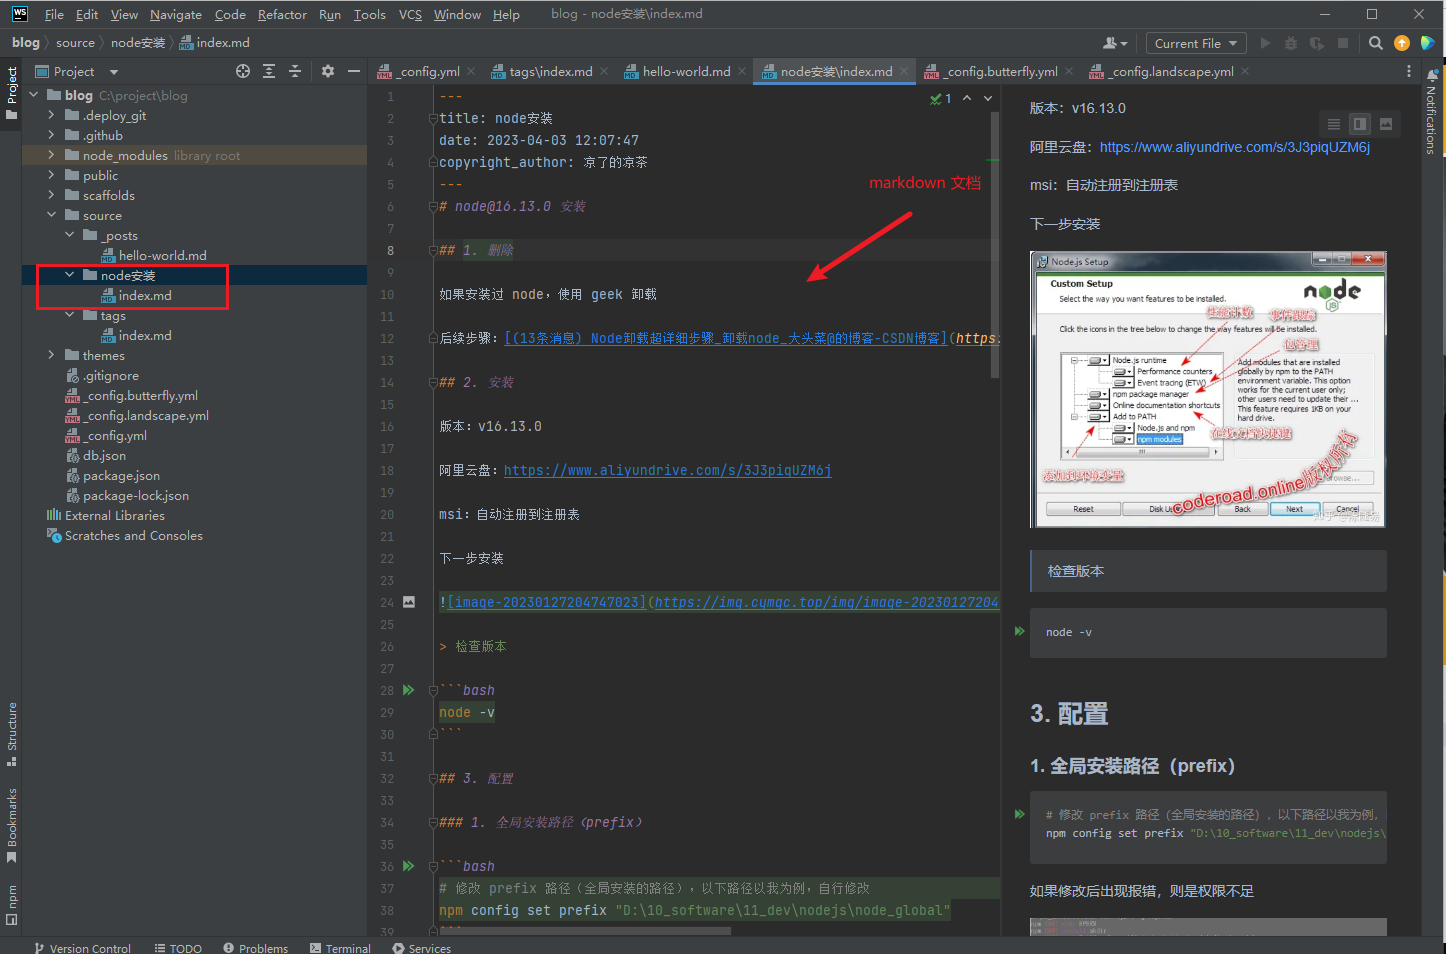This screenshot has height=954, width=1446.
Task: Click the inspection checkmark indicator
Action: tap(940, 98)
